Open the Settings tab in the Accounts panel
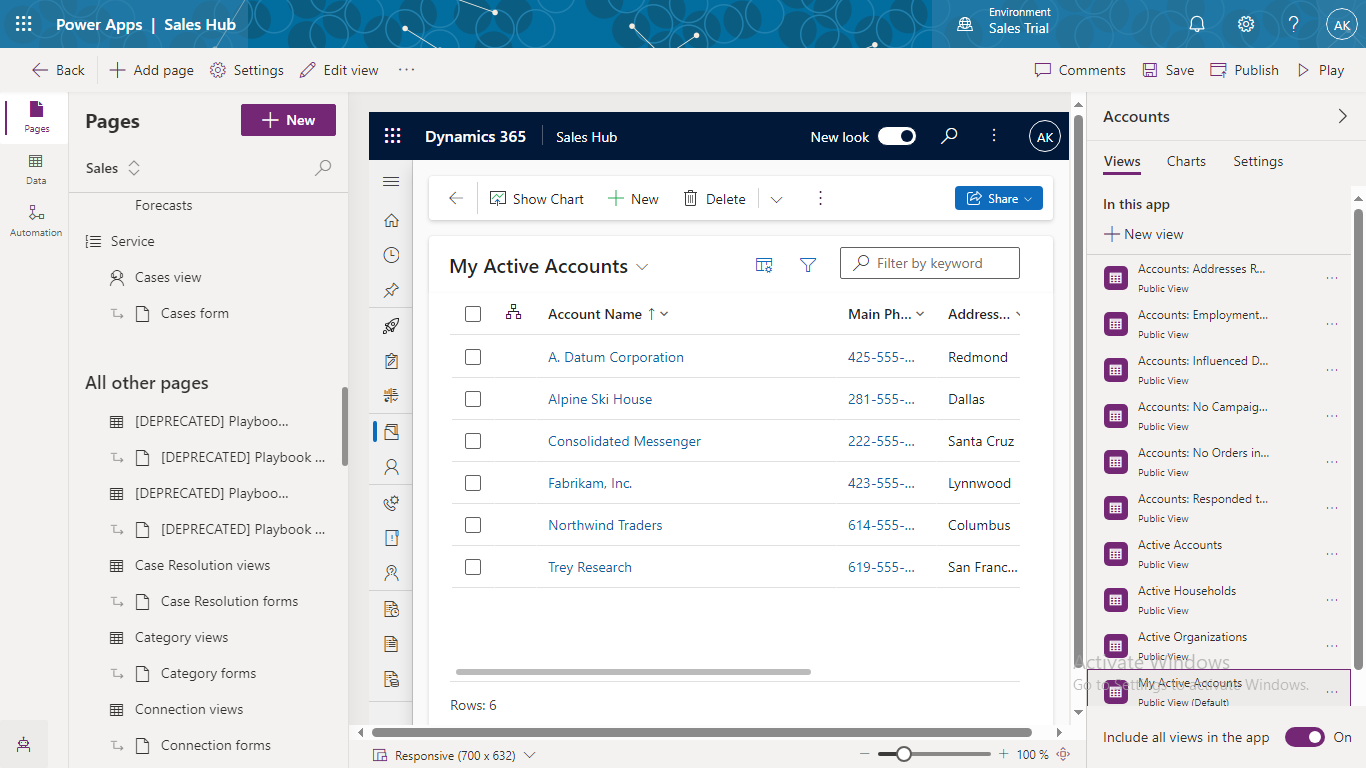Image resolution: width=1366 pixels, height=768 pixels. click(x=1257, y=161)
